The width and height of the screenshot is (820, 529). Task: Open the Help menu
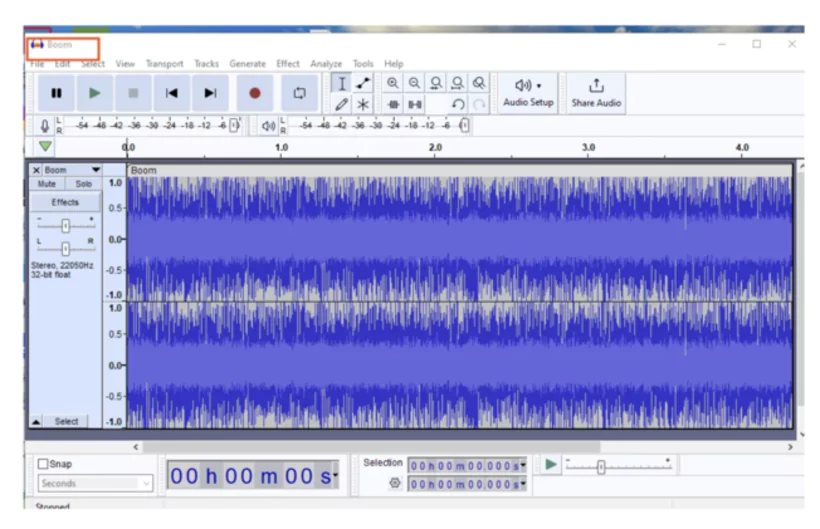pos(394,64)
